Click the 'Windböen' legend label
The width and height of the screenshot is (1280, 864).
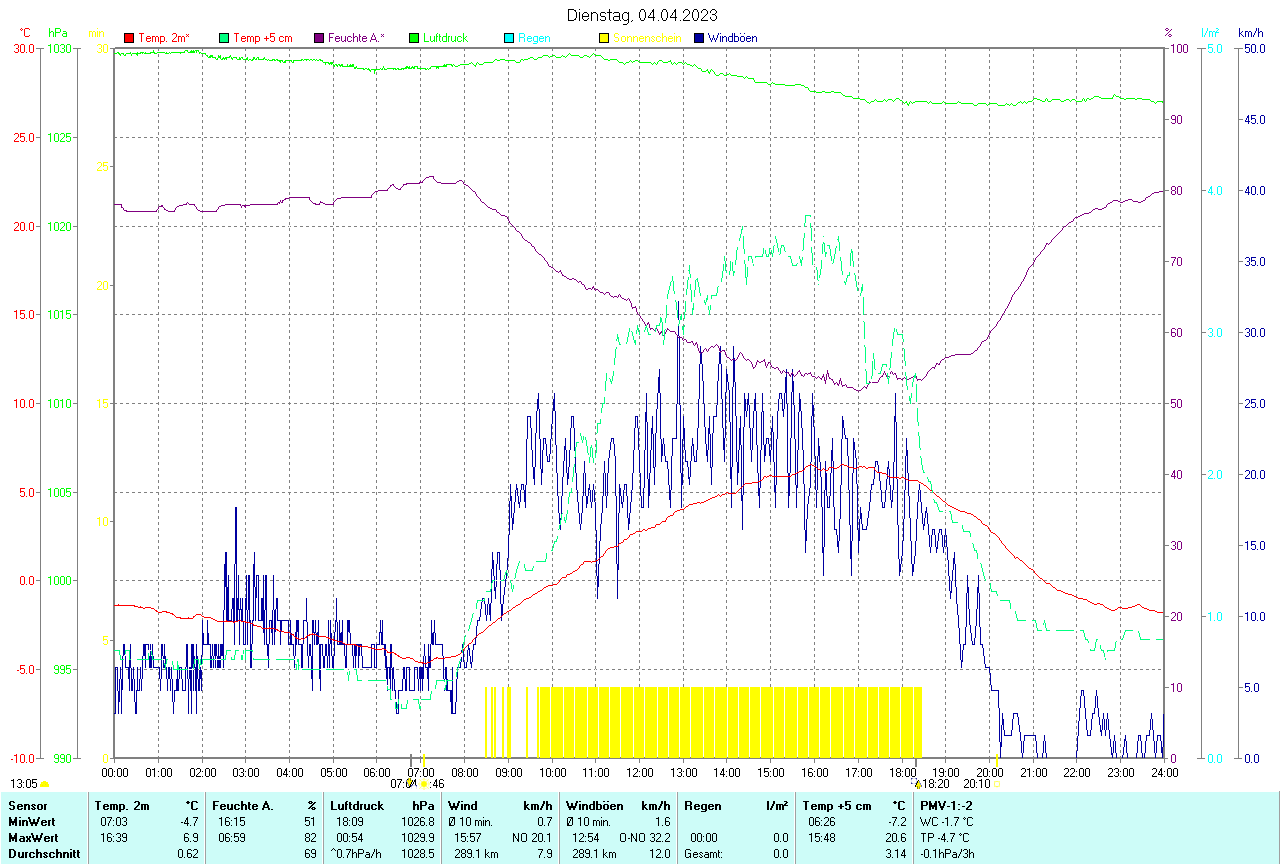732,38
